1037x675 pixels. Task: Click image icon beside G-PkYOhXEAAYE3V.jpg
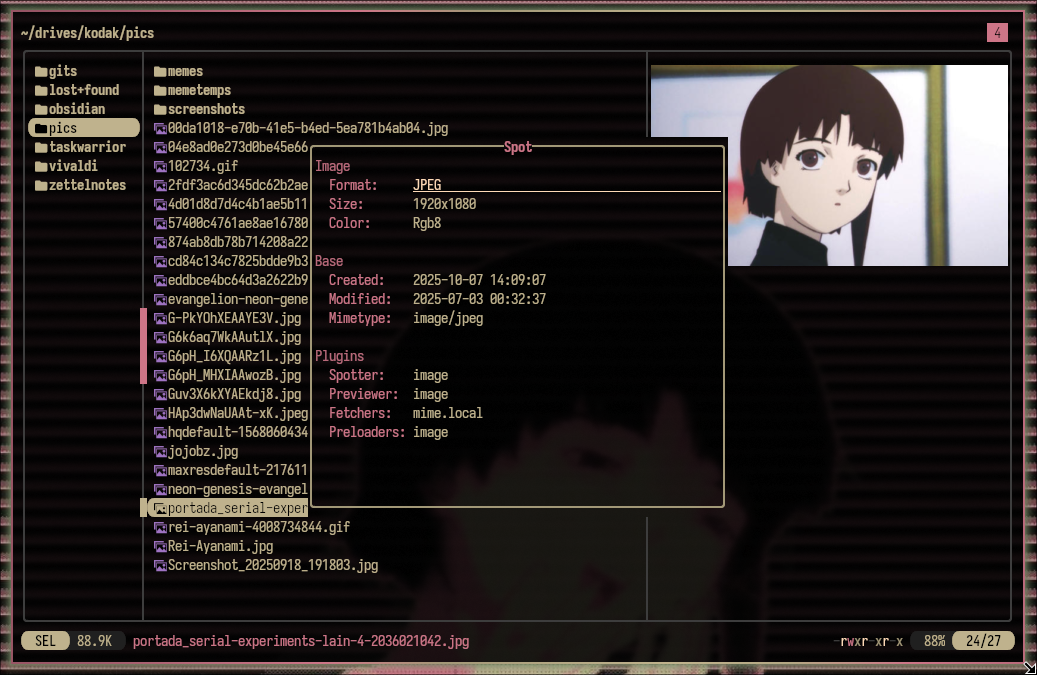click(160, 319)
